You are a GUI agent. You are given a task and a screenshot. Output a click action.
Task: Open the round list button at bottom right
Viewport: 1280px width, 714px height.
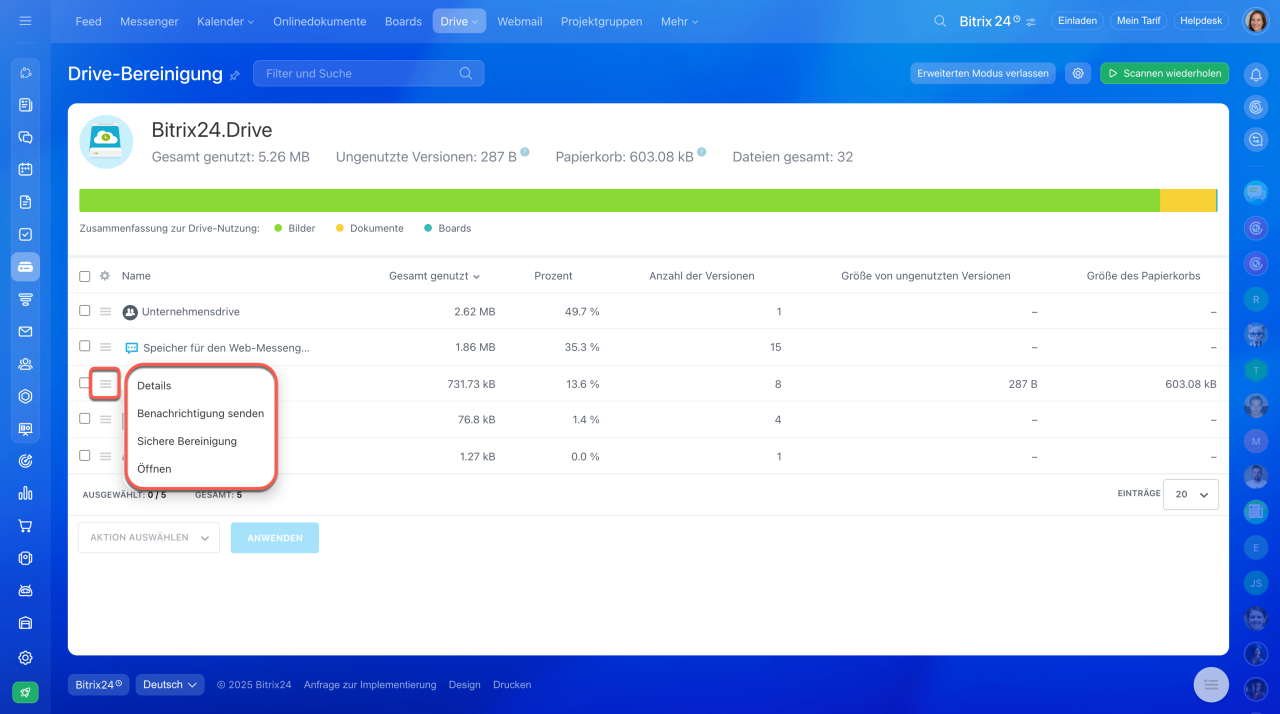click(1211, 684)
